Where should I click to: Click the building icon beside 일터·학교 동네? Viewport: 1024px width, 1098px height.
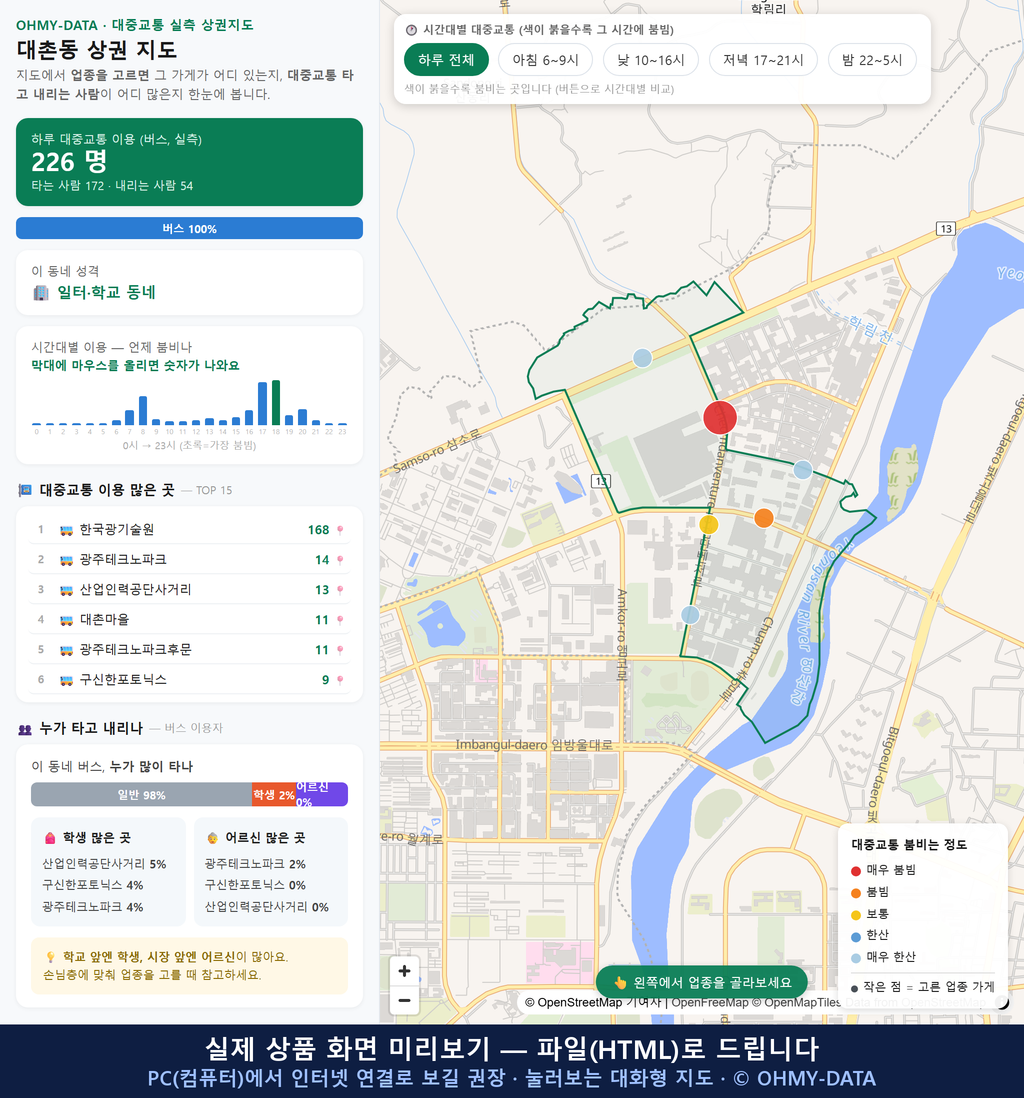coord(41,293)
